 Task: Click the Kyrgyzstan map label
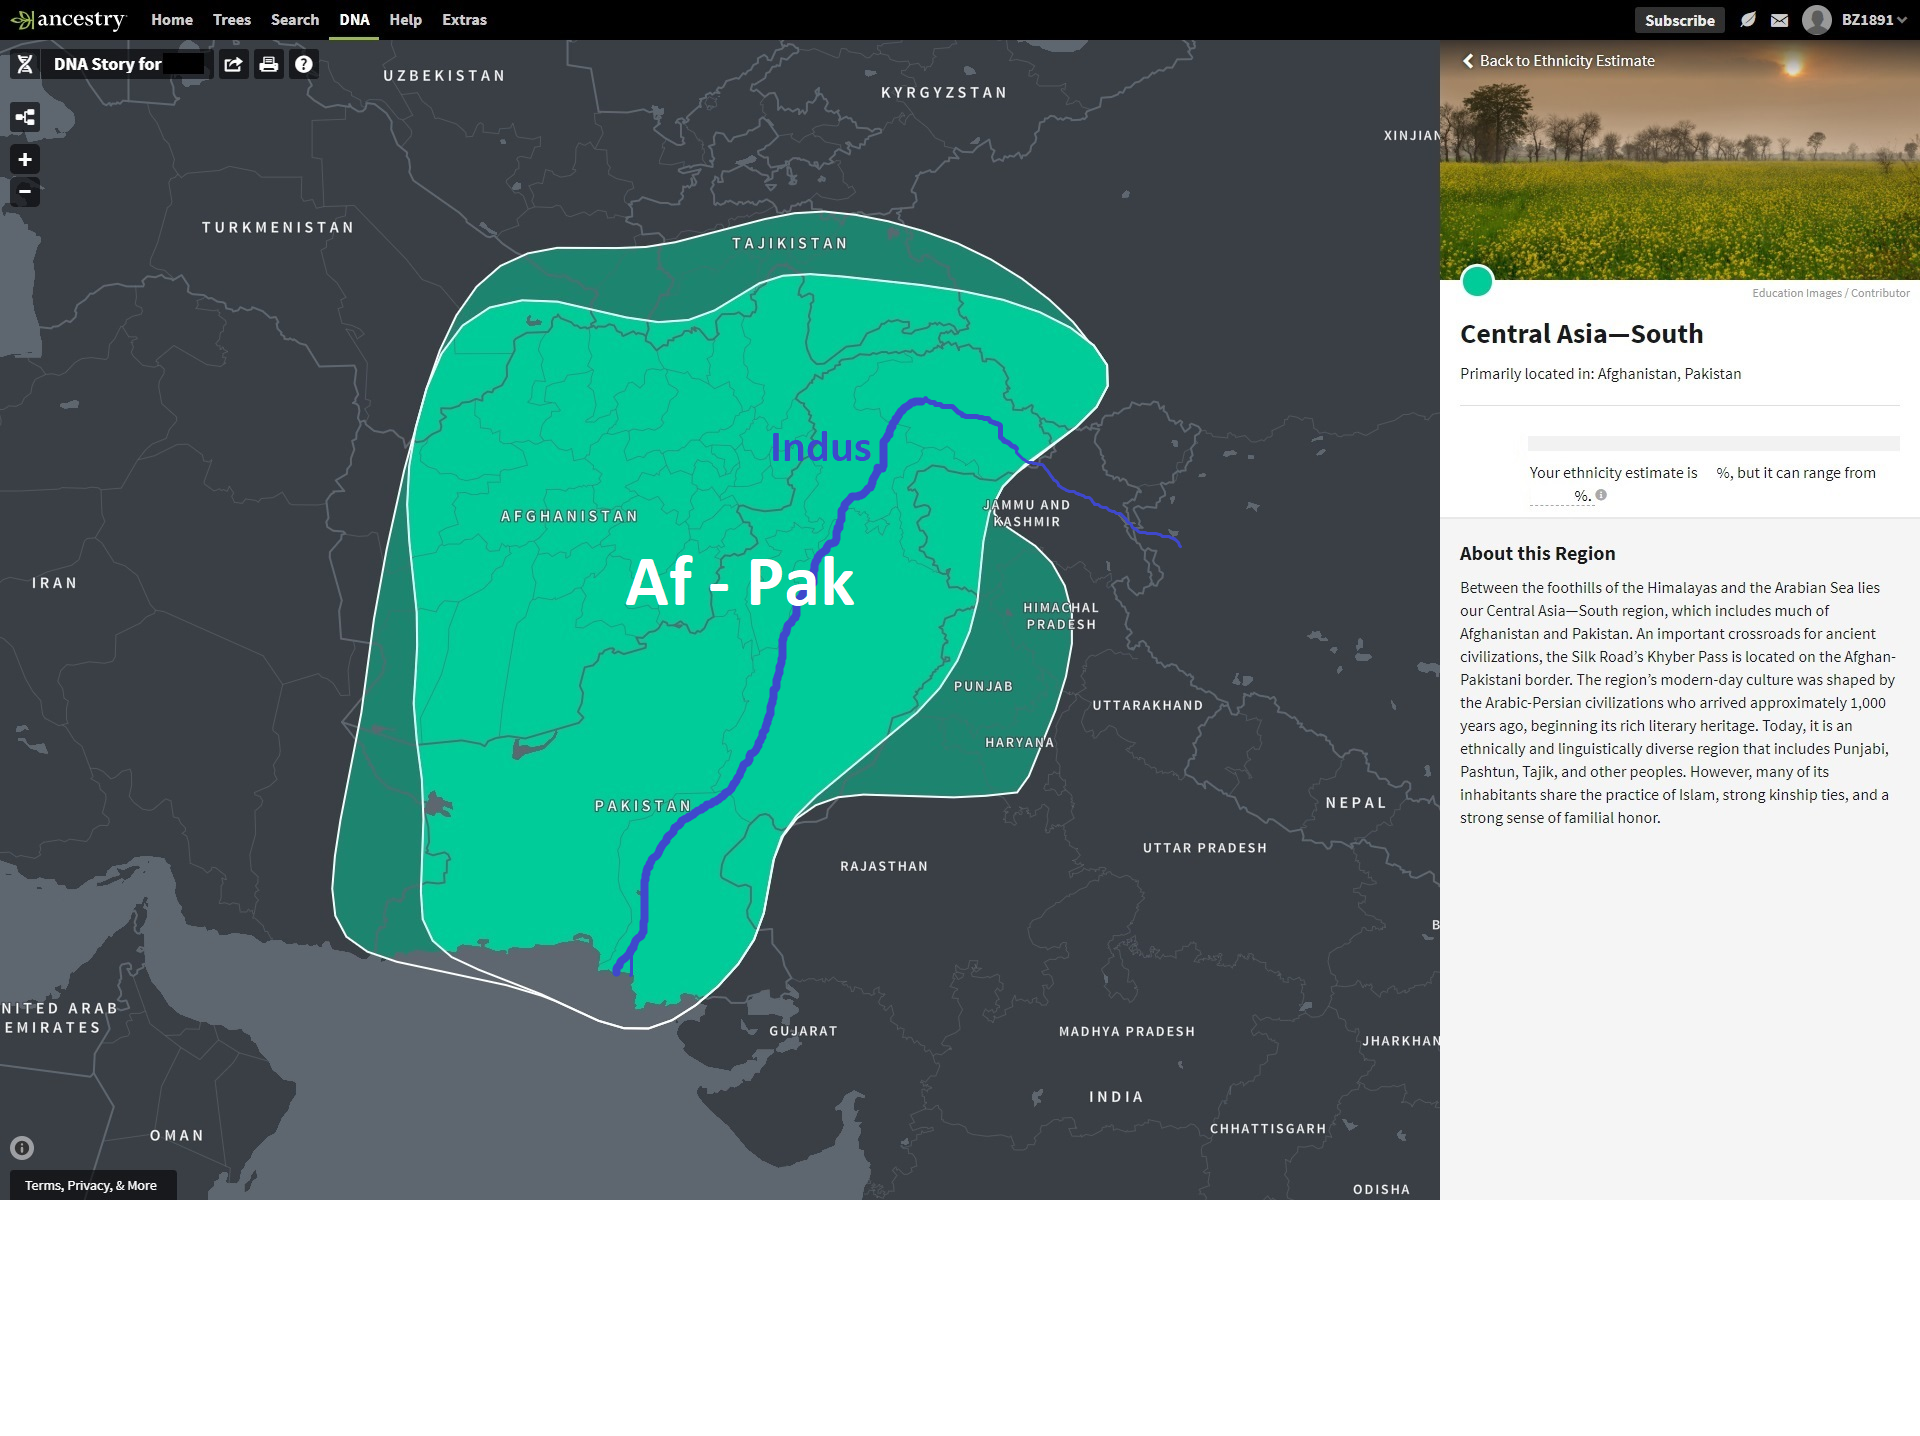coord(944,92)
